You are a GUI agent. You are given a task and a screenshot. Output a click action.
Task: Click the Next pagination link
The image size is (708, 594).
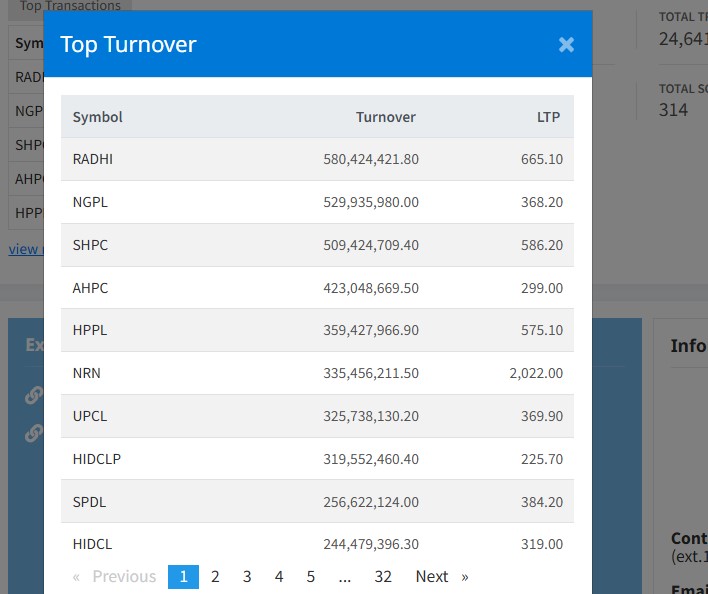pyautogui.click(x=432, y=577)
